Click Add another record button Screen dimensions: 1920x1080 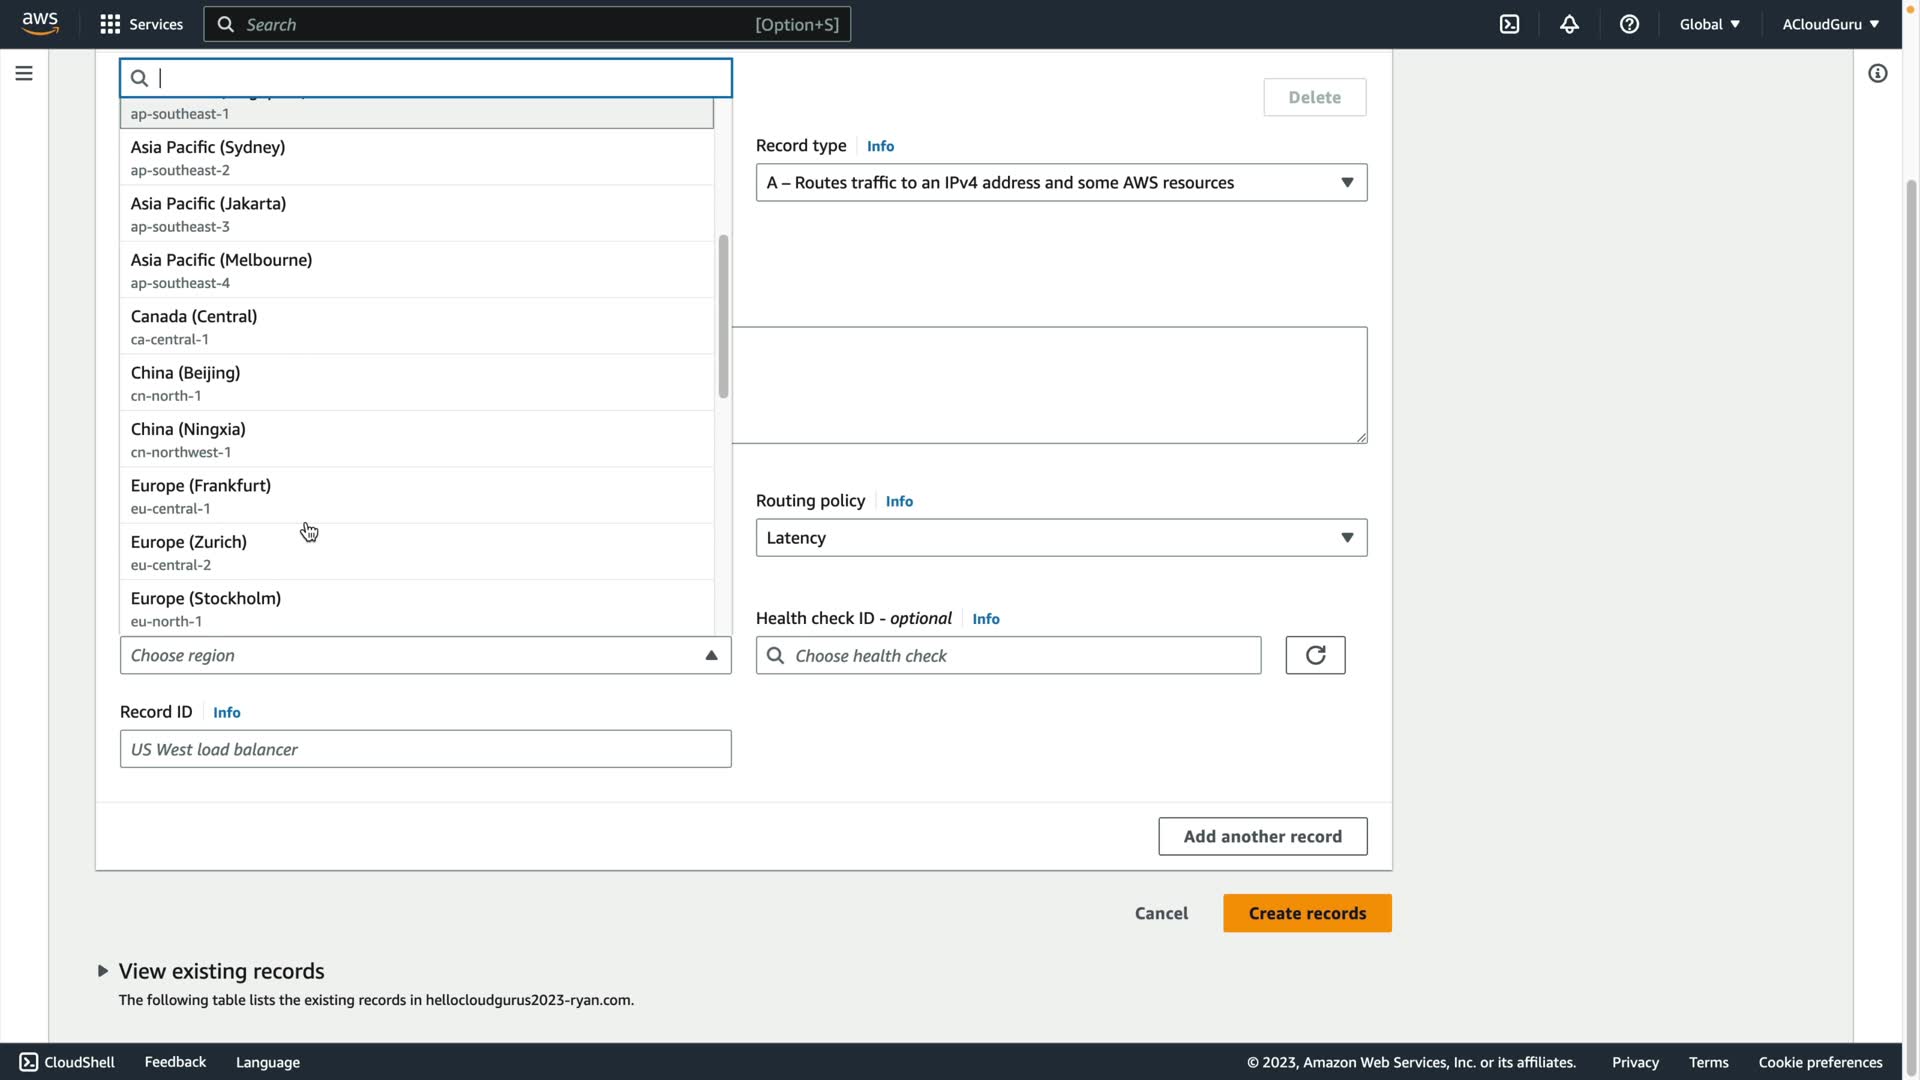click(1262, 836)
